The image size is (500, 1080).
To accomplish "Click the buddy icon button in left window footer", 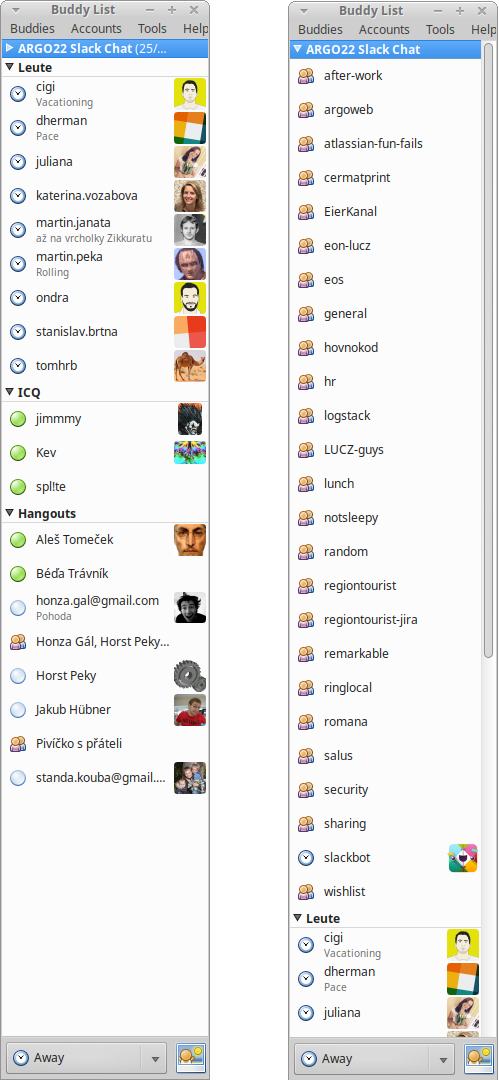I will click(x=190, y=1057).
